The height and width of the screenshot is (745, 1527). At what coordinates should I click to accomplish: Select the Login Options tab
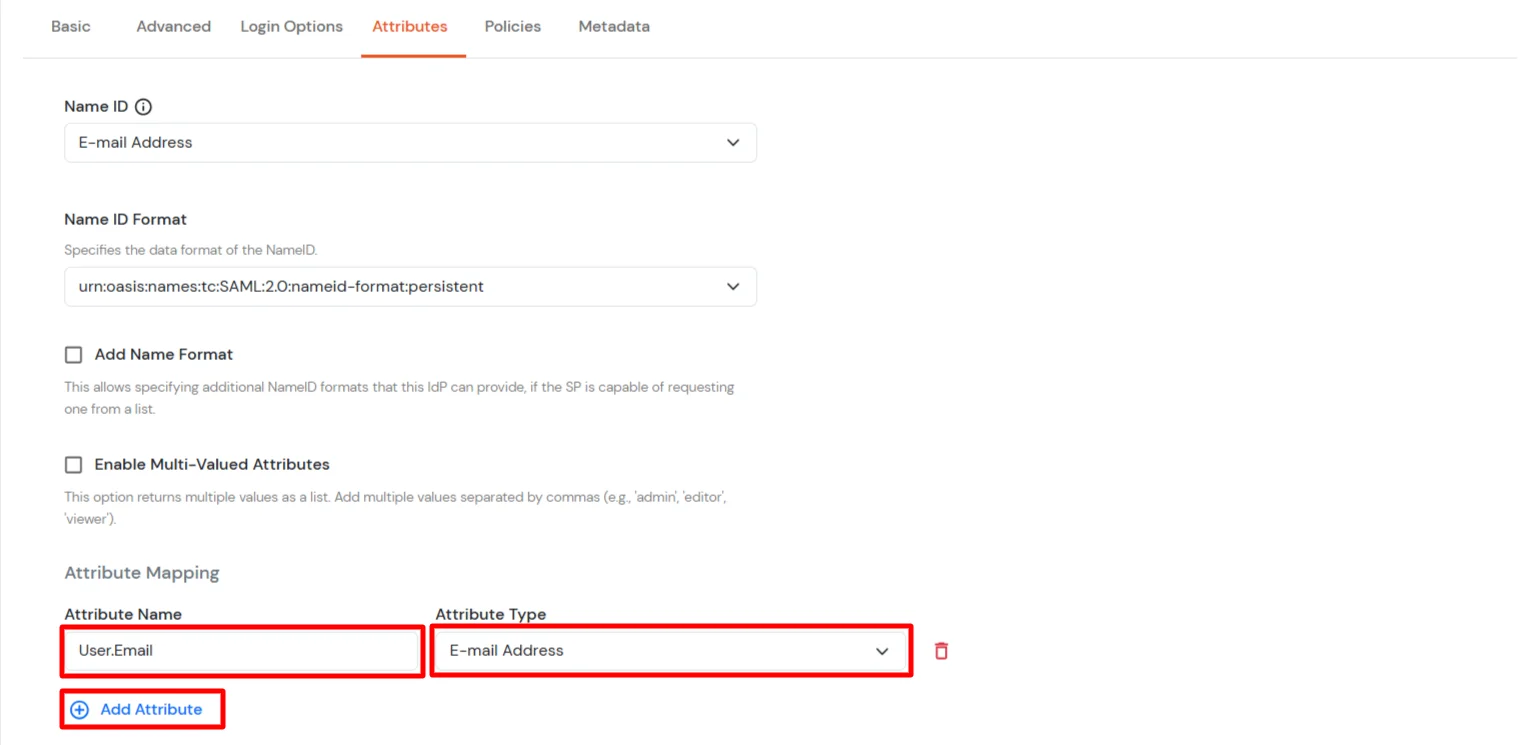click(x=291, y=27)
